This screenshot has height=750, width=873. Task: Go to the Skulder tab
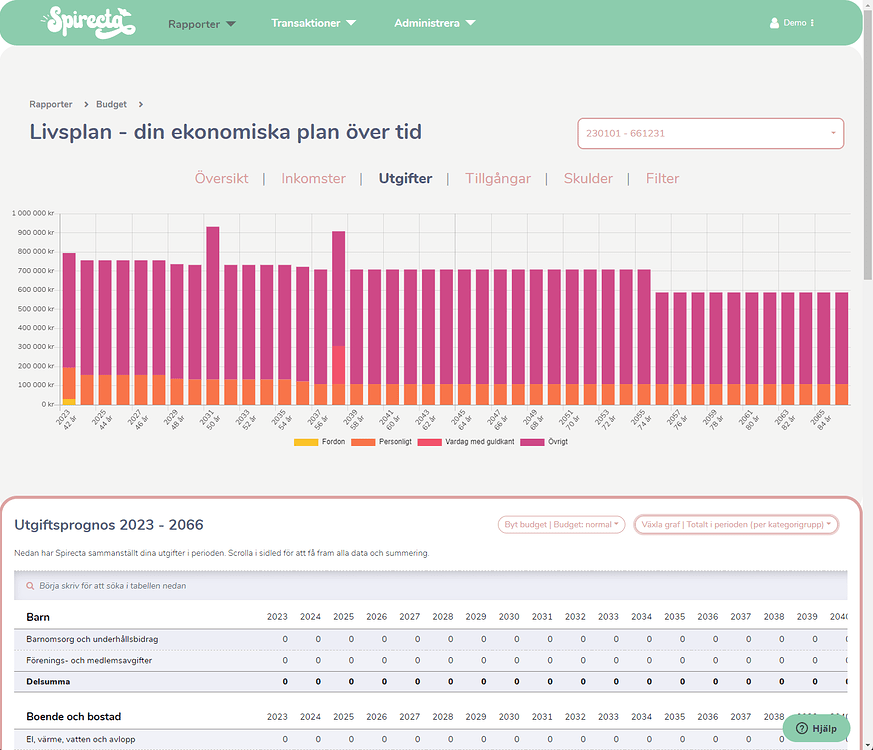[588, 179]
